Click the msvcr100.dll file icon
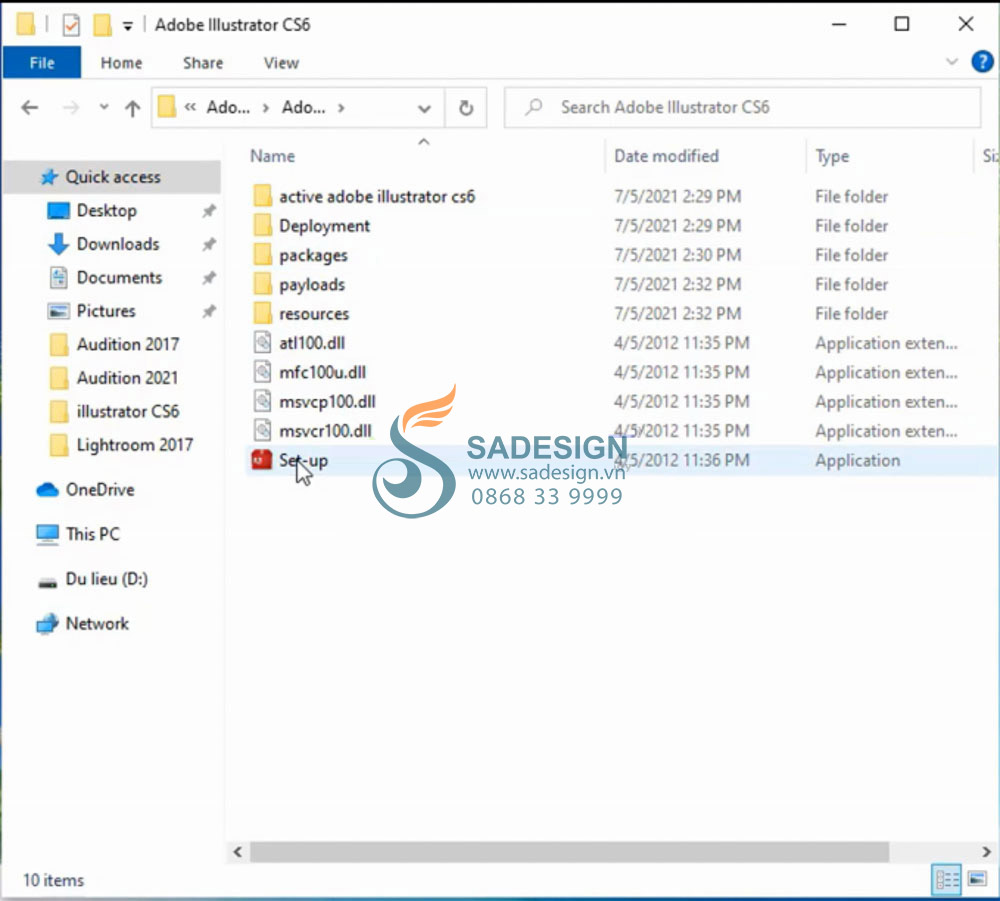Image resolution: width=1000 pixels, height=901 pixels. pyautogui.click(x=262, y=430)
